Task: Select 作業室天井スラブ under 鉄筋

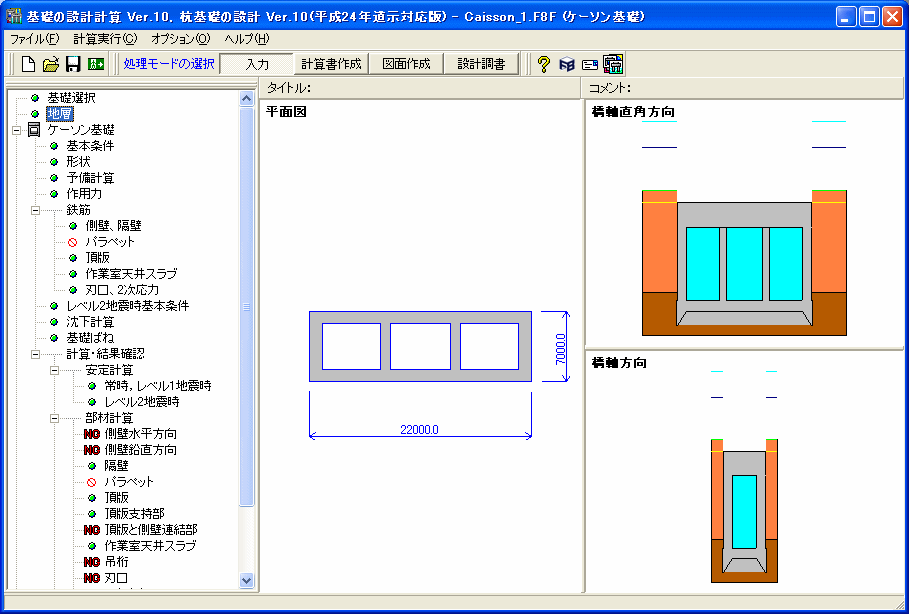Action: click(131, 274)
